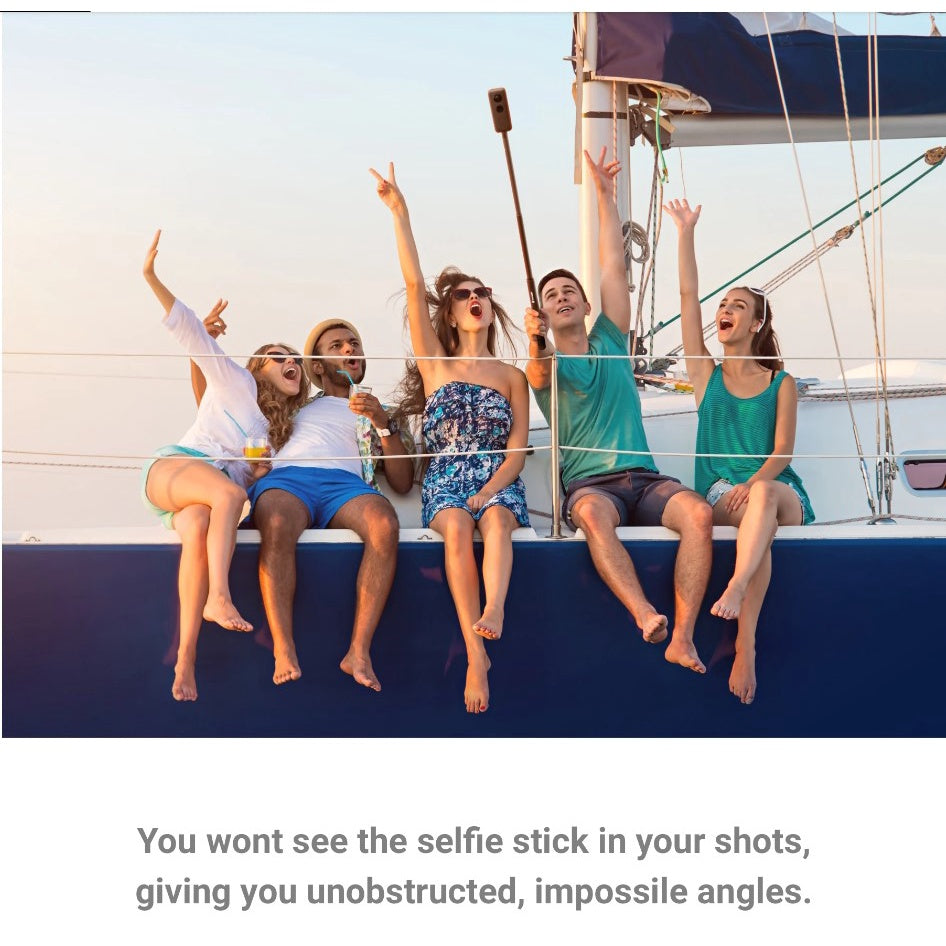Click the 'You wont see the selfie stick' caption line

pos(473,841)
